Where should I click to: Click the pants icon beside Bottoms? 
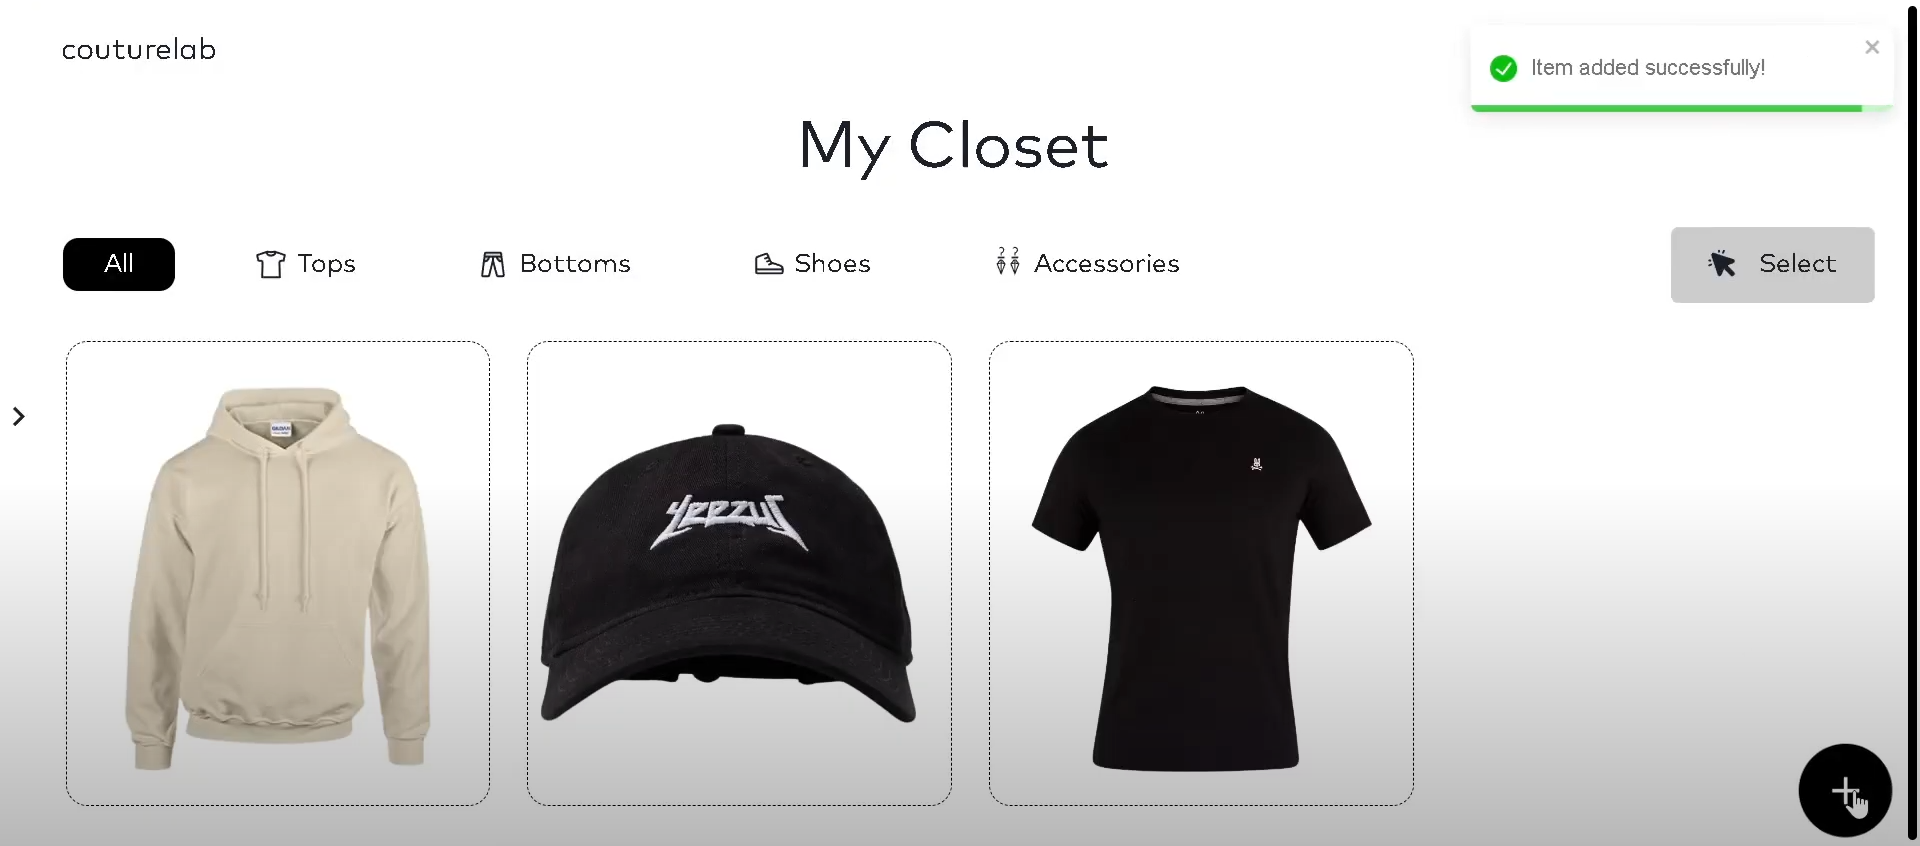click(493, 264)
